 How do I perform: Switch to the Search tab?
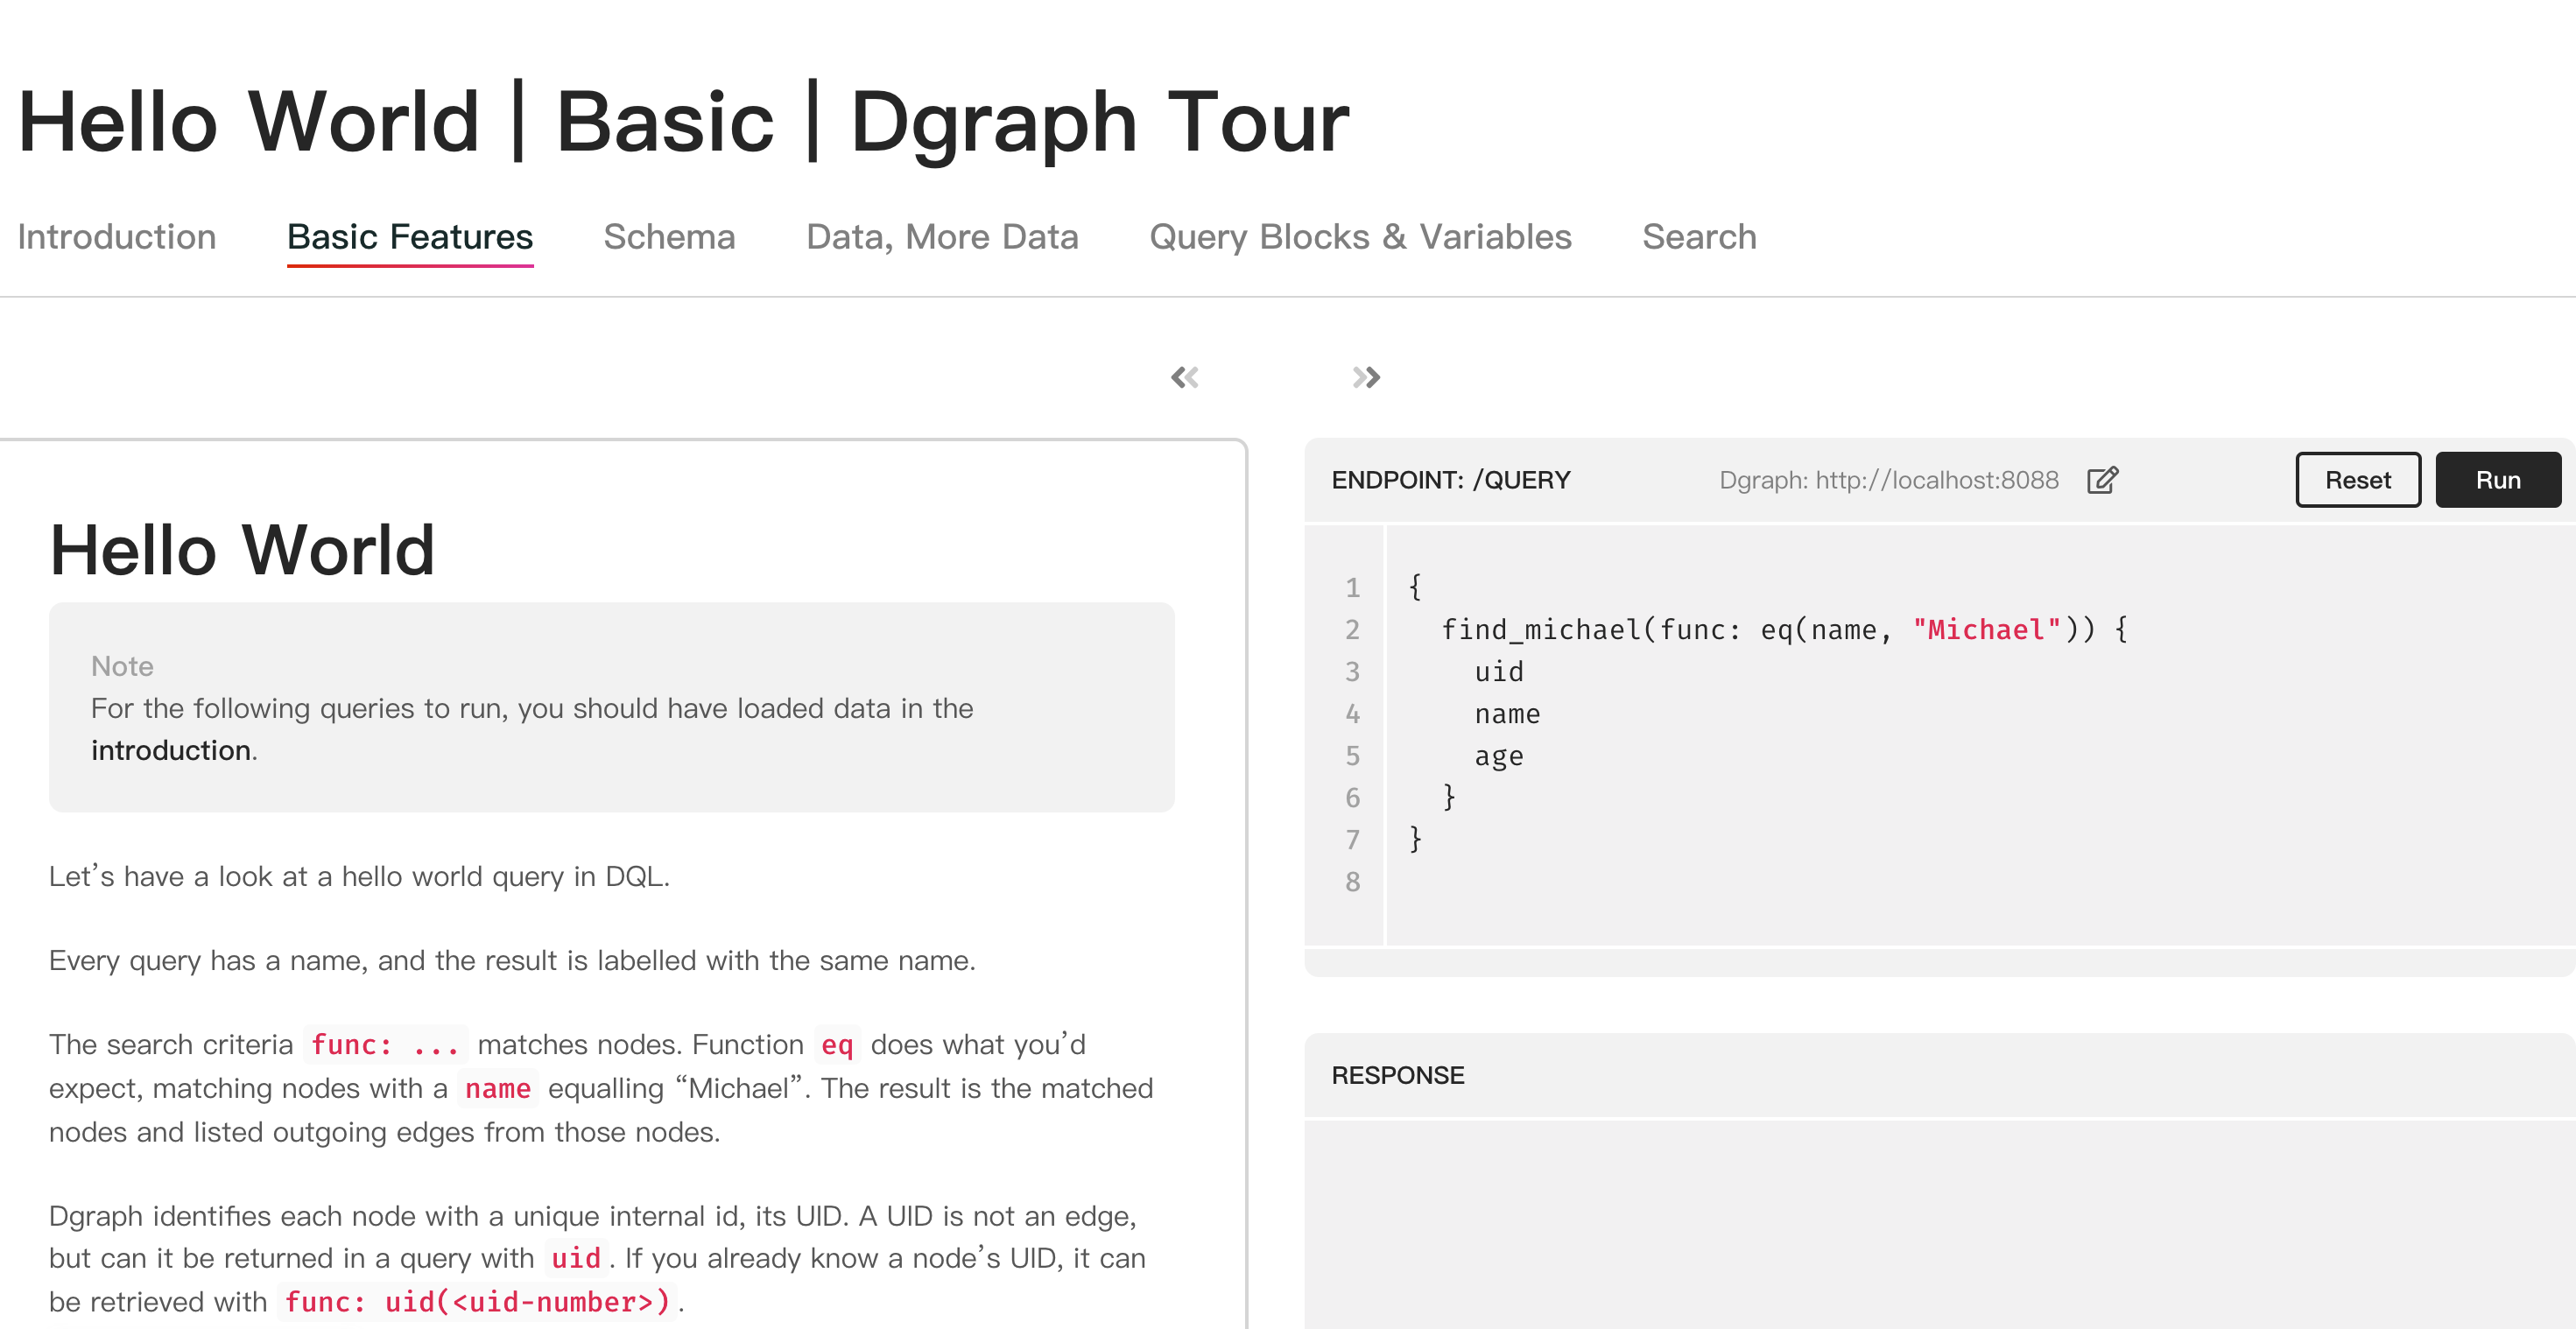point(1698,237)
